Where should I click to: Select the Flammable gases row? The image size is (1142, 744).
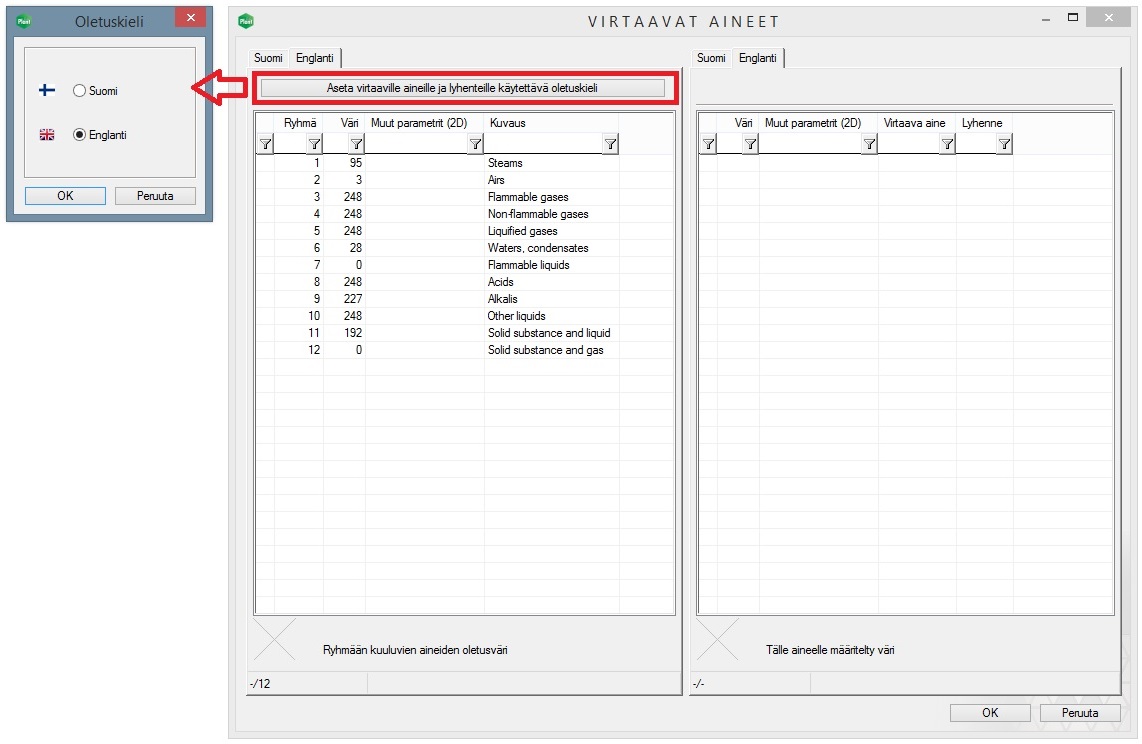[528, 197]
